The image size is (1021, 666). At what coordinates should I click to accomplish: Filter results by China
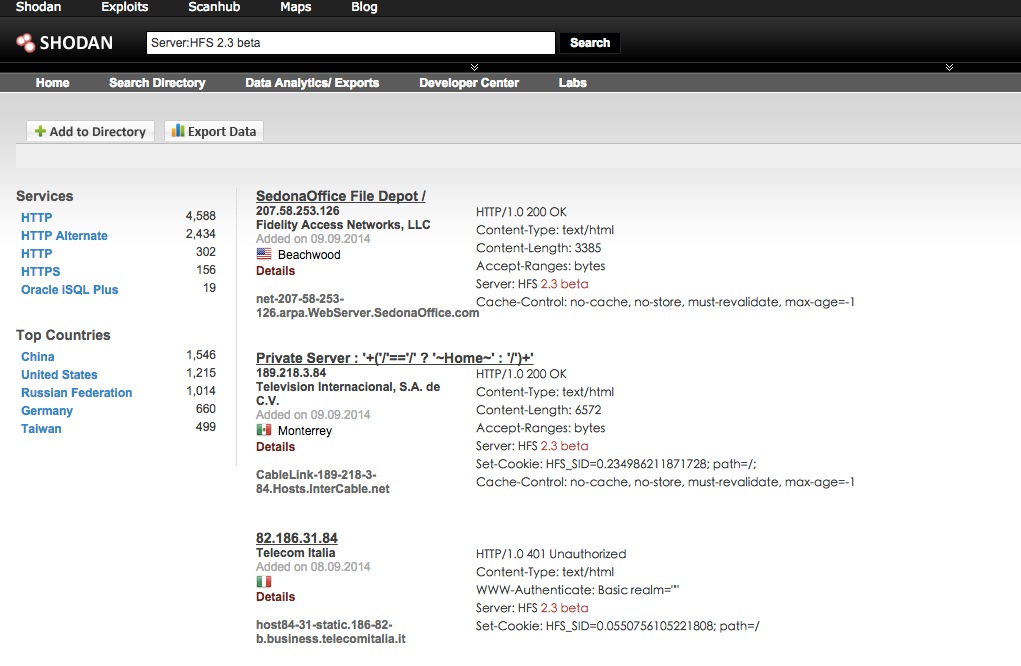[38, 357]
